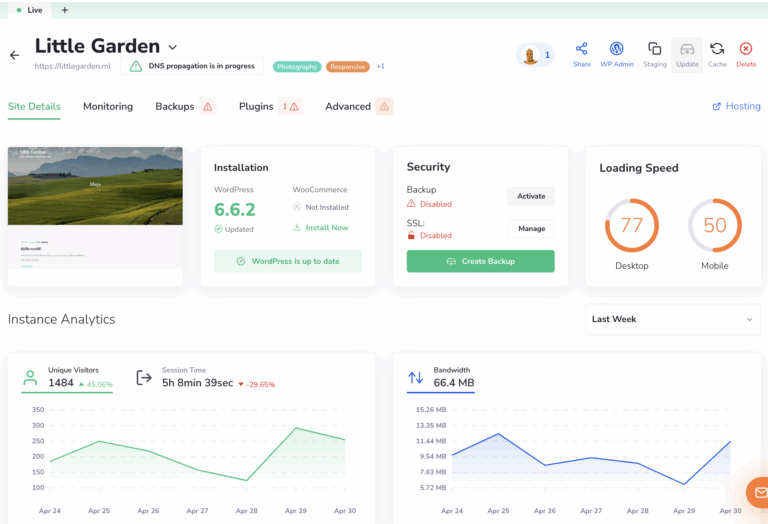Click the Unique Visitors person icon

(30, 378)
